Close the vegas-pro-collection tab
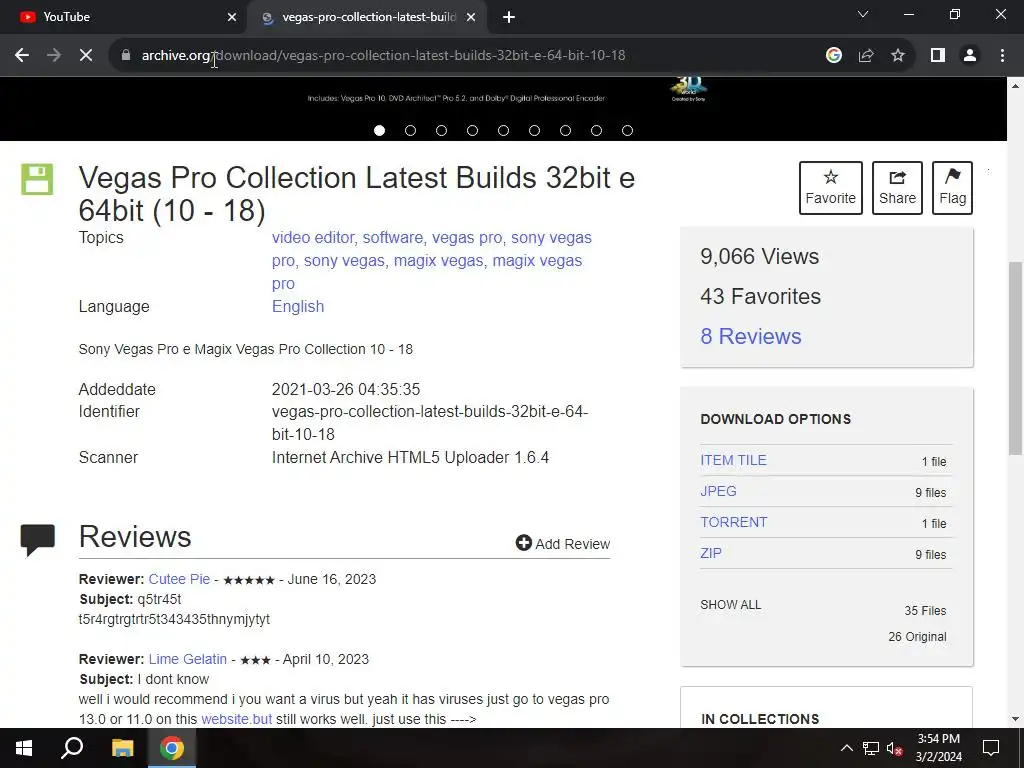 tap(471, 17)
